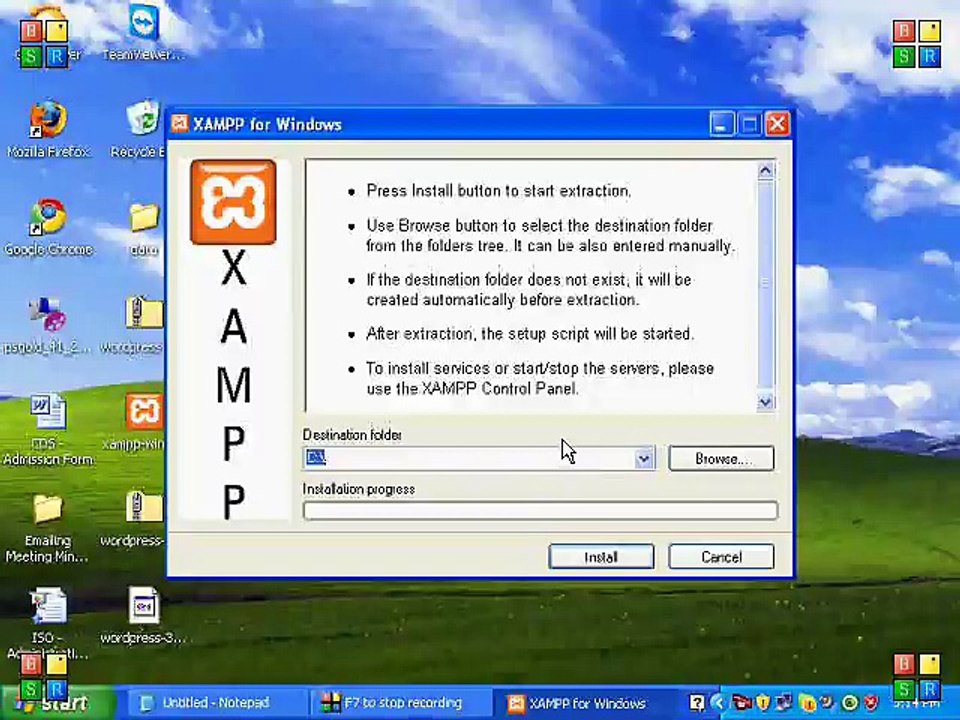Click the instructions scrollbar thumb
Screen dimensions: 960x720
tap(765, 285)
